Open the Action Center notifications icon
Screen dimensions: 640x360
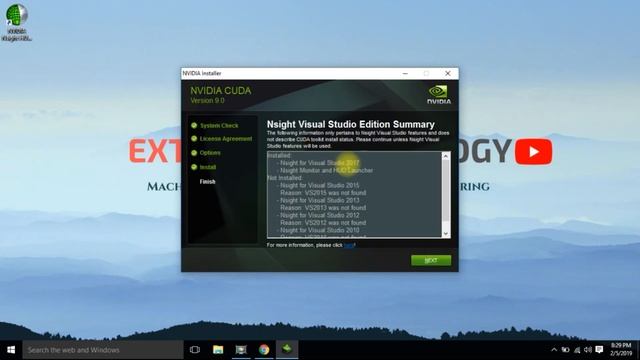[x=599, y=349]
